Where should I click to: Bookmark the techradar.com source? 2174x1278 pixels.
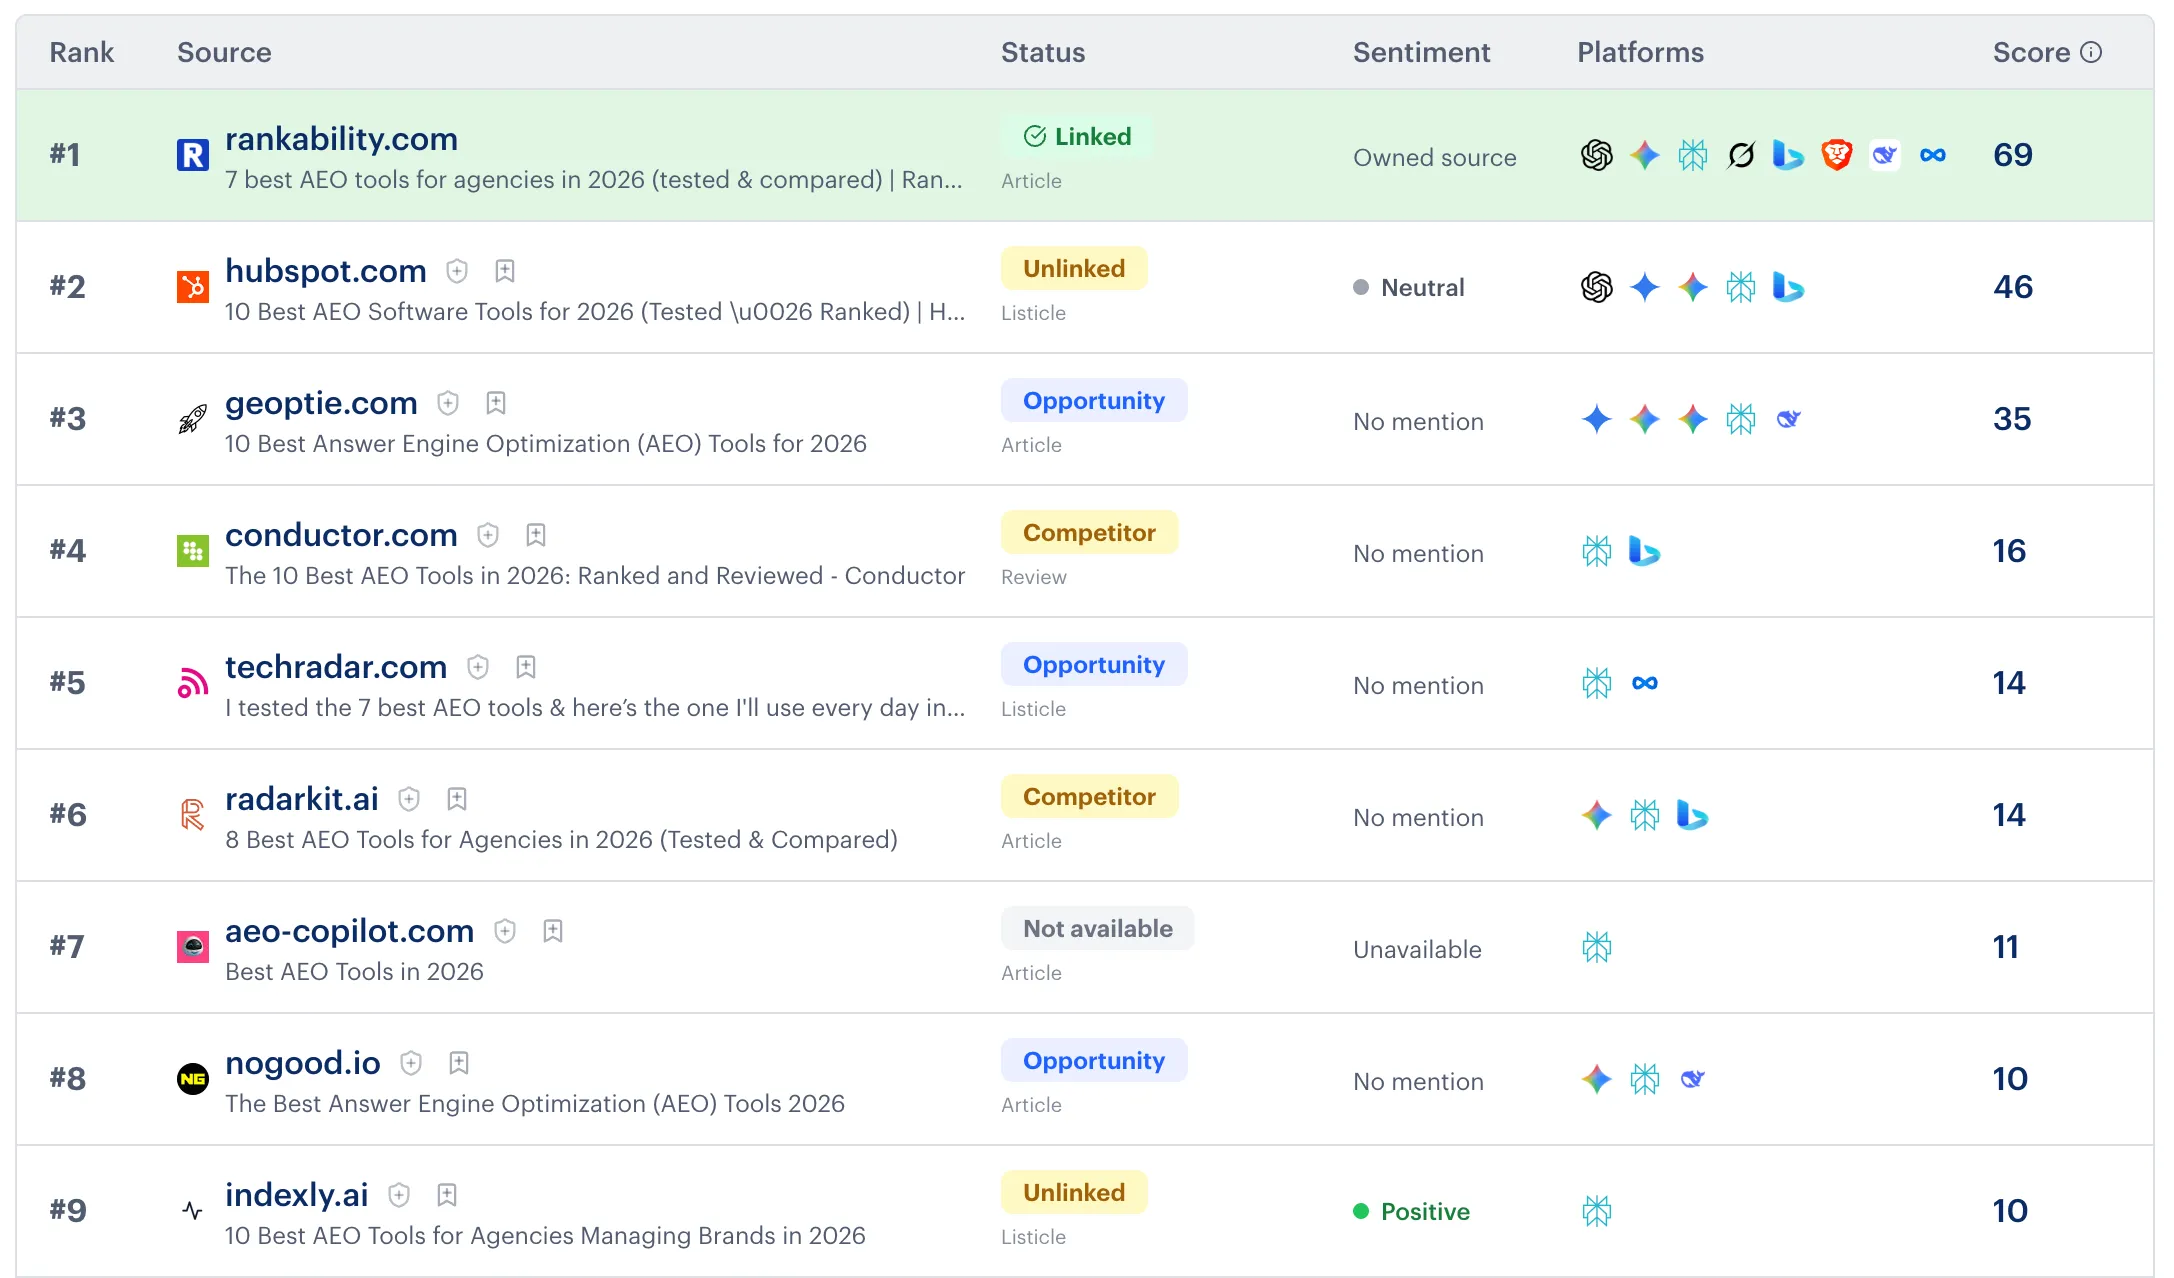(x=526, y=667)
